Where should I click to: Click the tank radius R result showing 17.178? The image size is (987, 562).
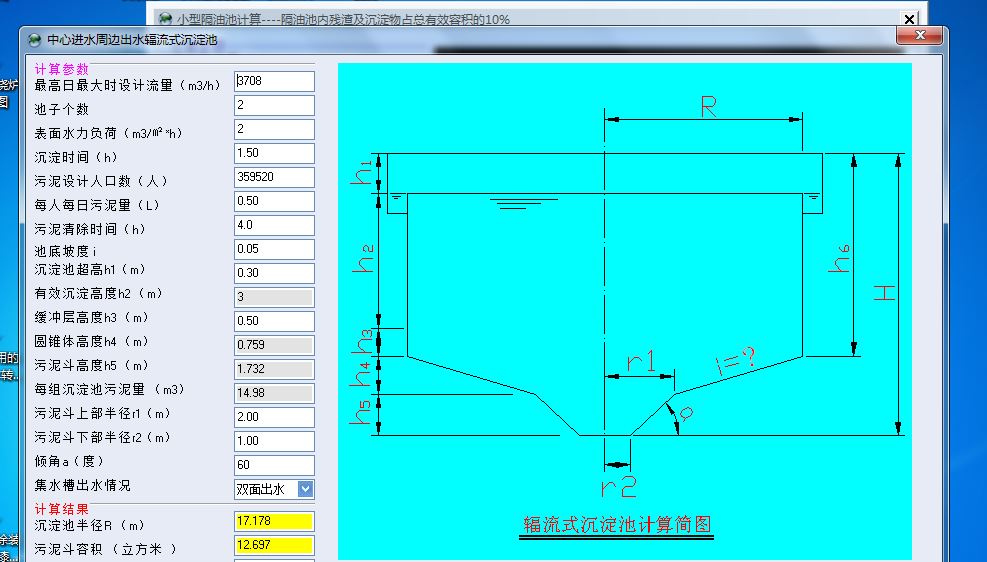point(274,521)
